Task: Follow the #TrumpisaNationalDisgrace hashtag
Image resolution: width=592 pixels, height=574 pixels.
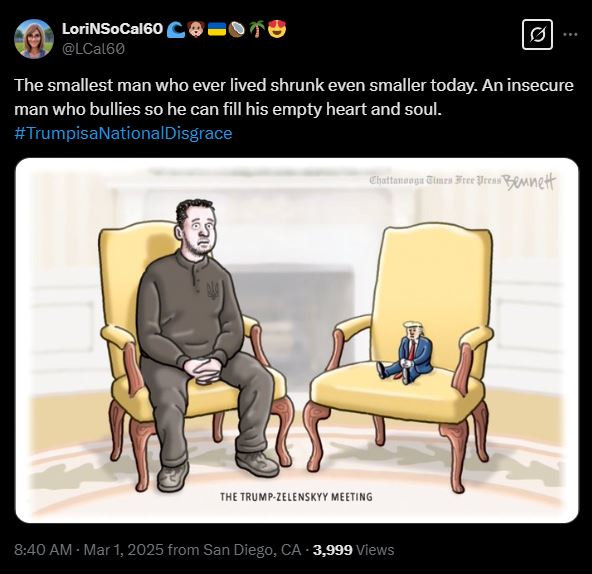Action: 123,133
